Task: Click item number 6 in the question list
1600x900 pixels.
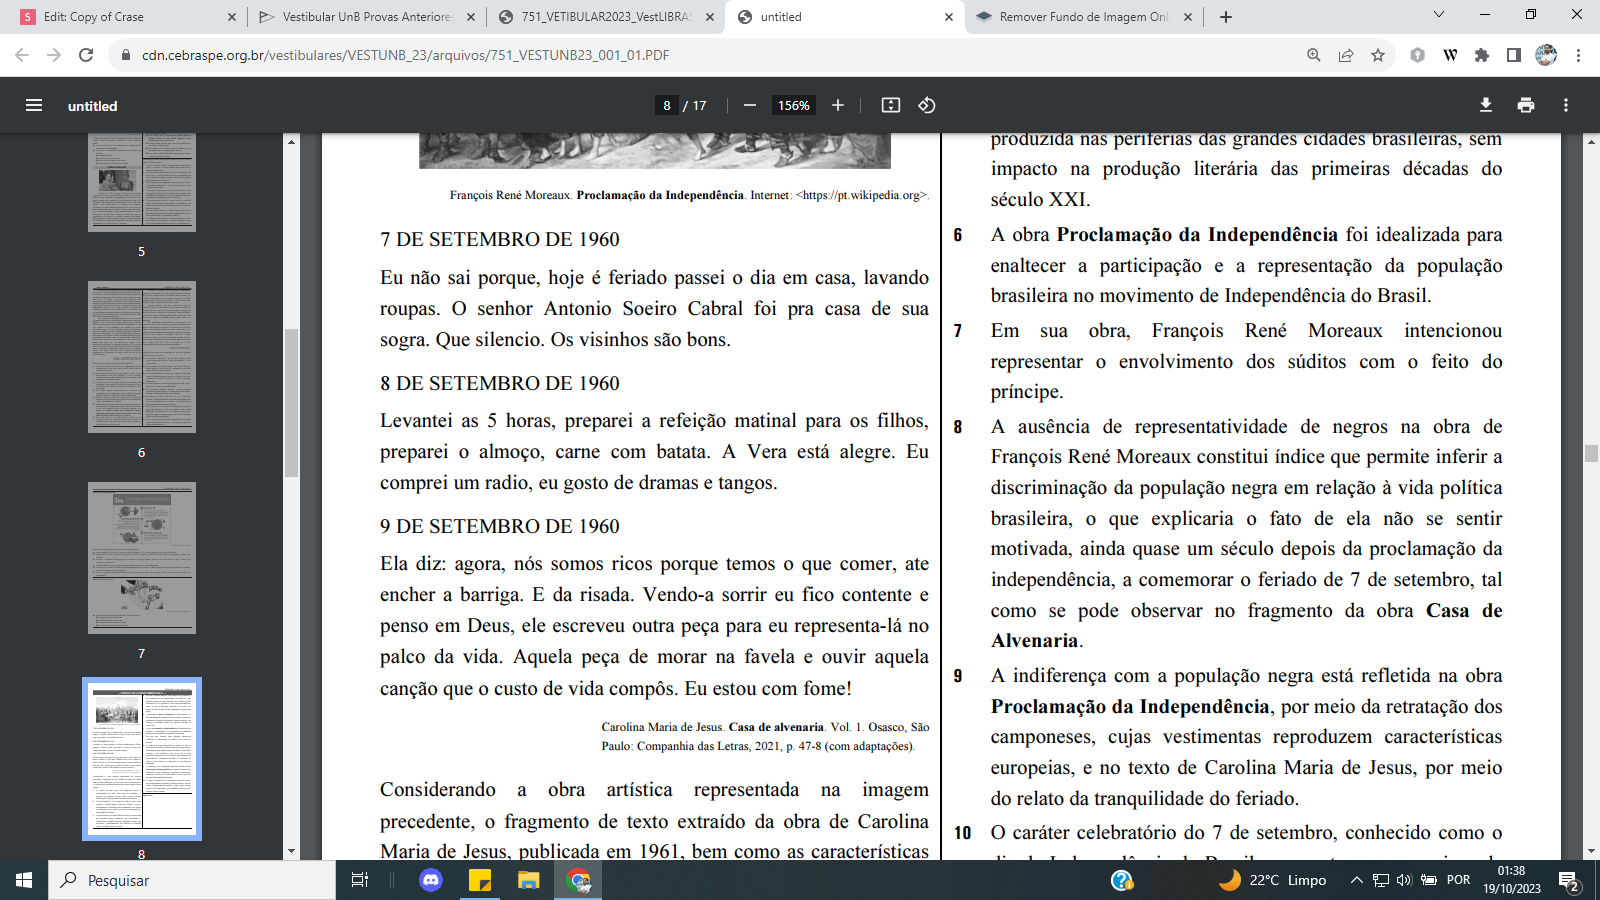Action: pos(958,235)
